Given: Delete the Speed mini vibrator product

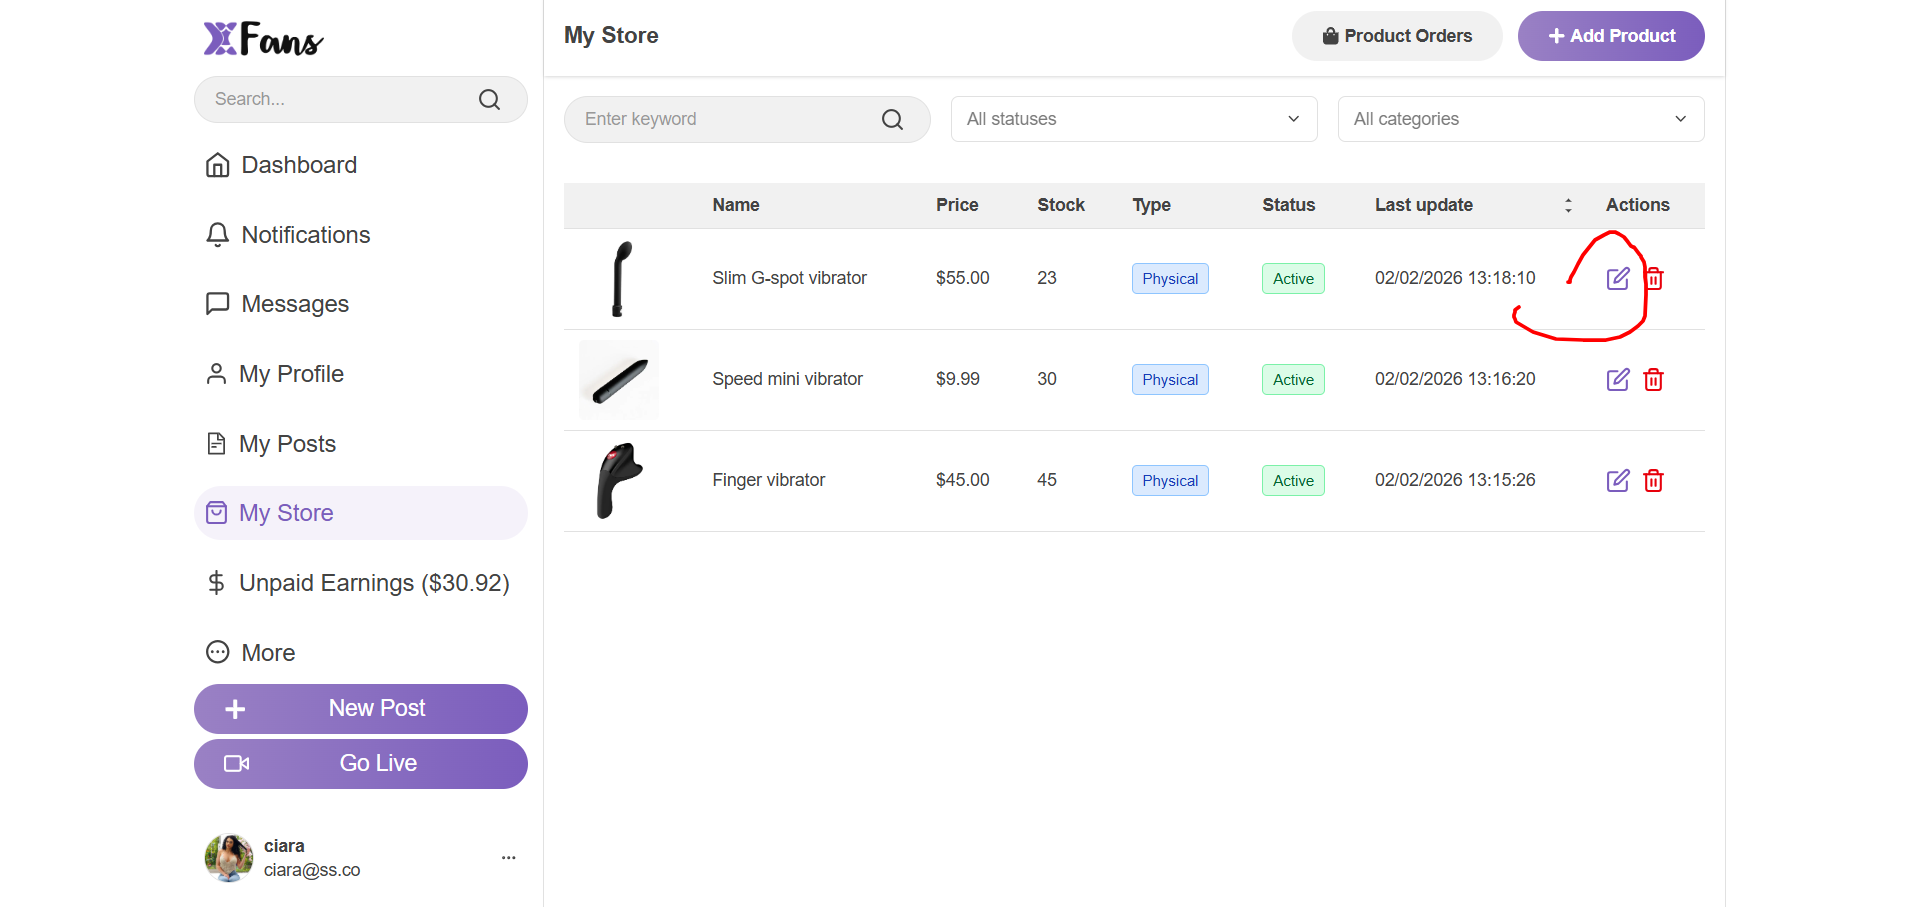Looking at the screenshot, I should pyautogui.click(x=1653, y=380).
